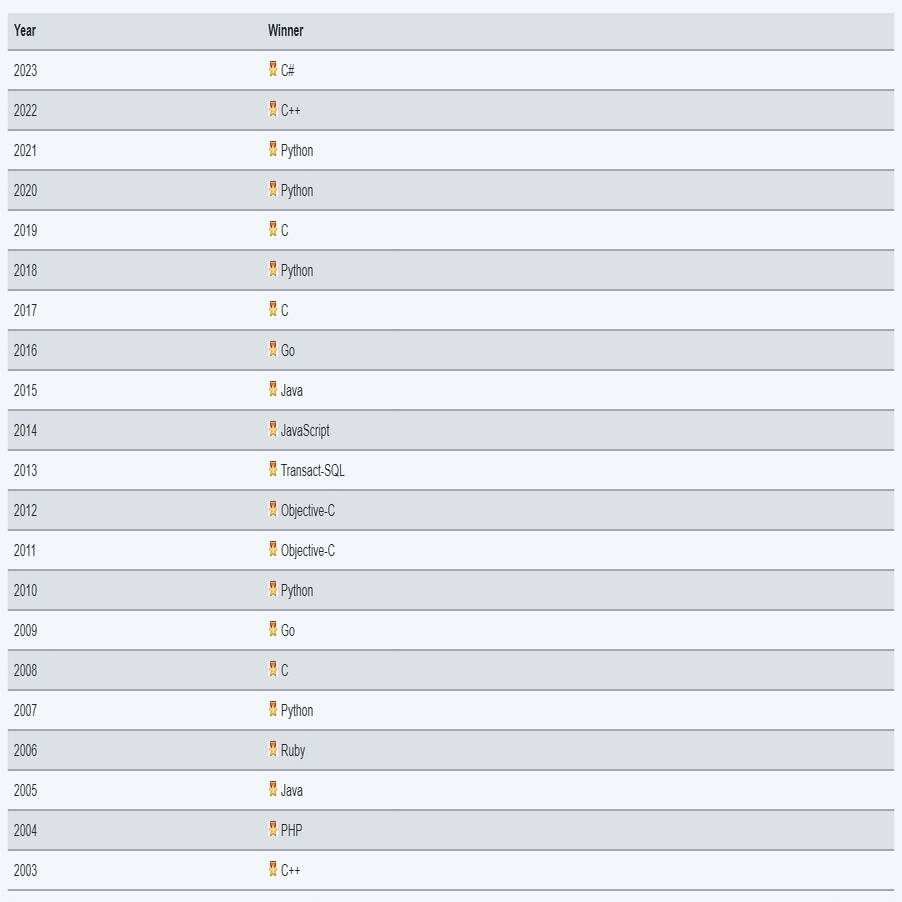Click the medal icon beside PHP
Image resolution: width=902 pixels, height=902 pixels.
[273, 829]
